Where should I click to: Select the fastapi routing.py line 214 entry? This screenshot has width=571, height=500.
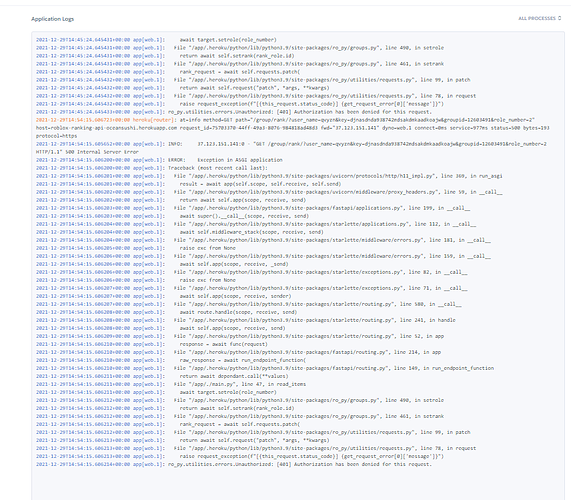coord(239,352)
